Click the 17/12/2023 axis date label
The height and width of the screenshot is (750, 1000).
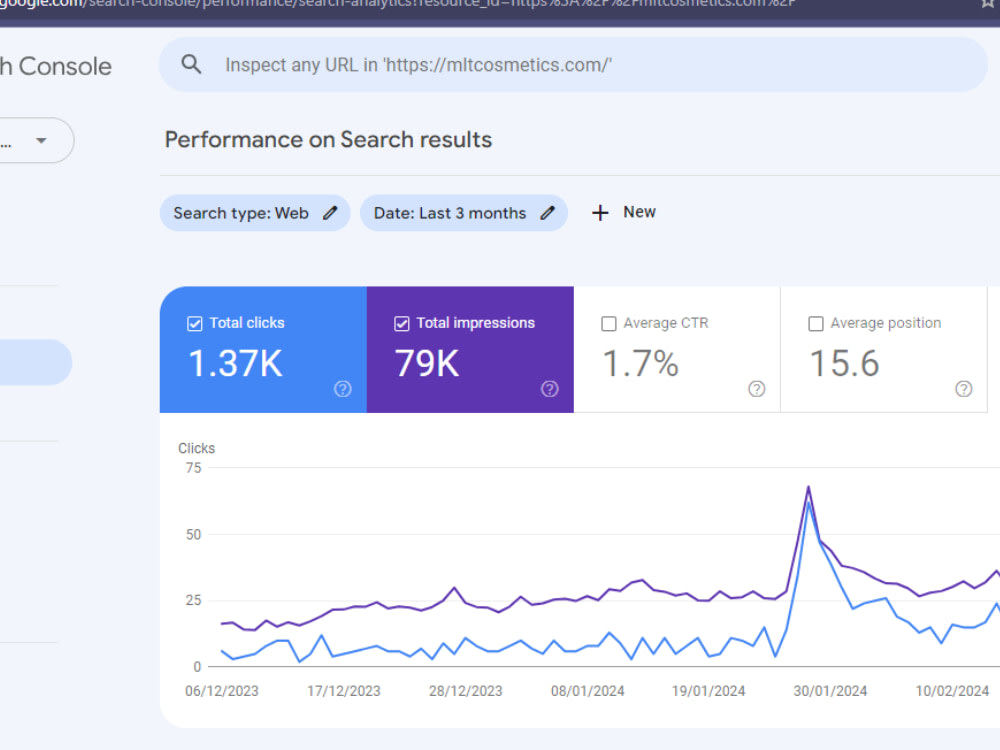(x=344, y=691)
